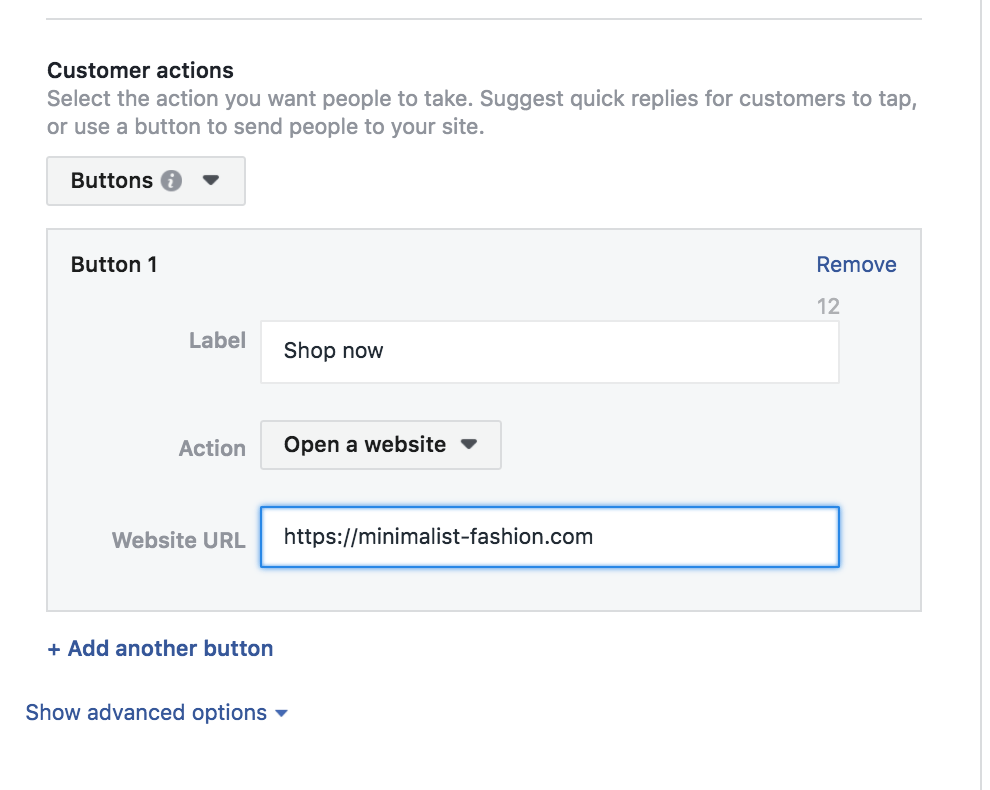Screen dimensions: 990x790
Task: Remove Button 1
Action: click(x=856, y=265)
